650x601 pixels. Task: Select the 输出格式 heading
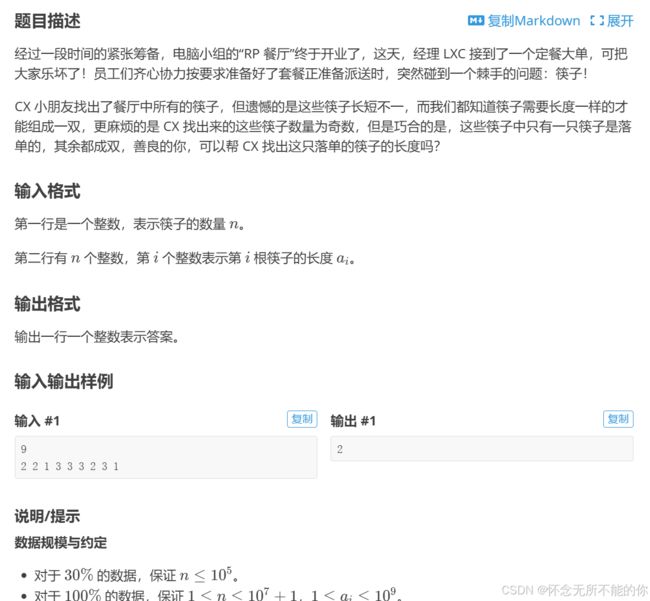click(47, 304)
